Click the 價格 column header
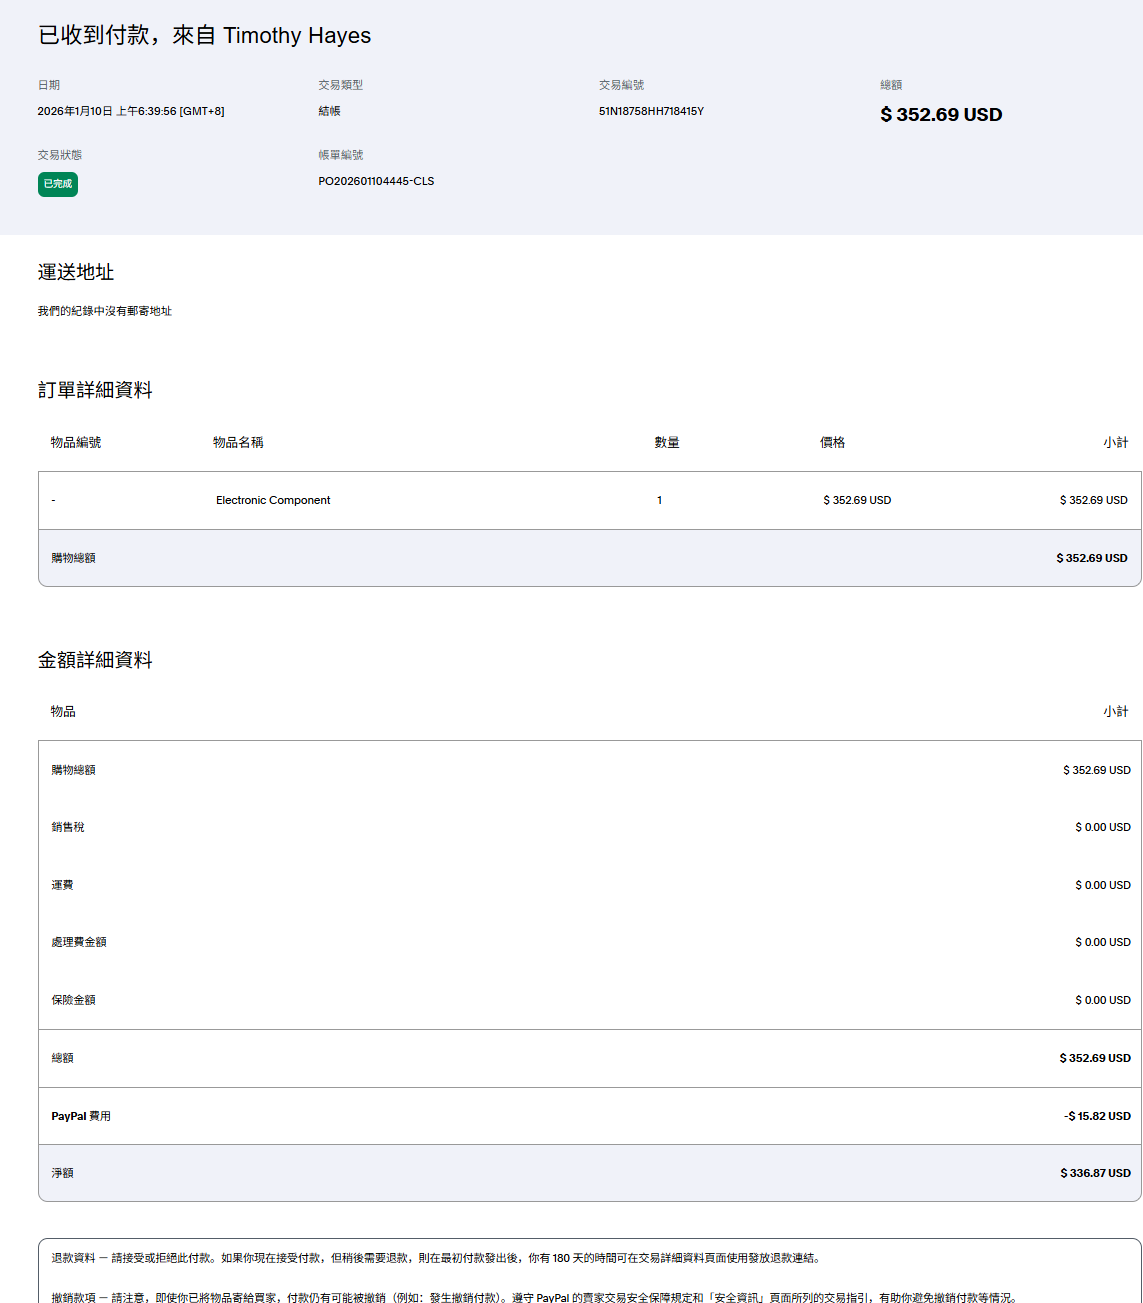 tap(832, 442)
